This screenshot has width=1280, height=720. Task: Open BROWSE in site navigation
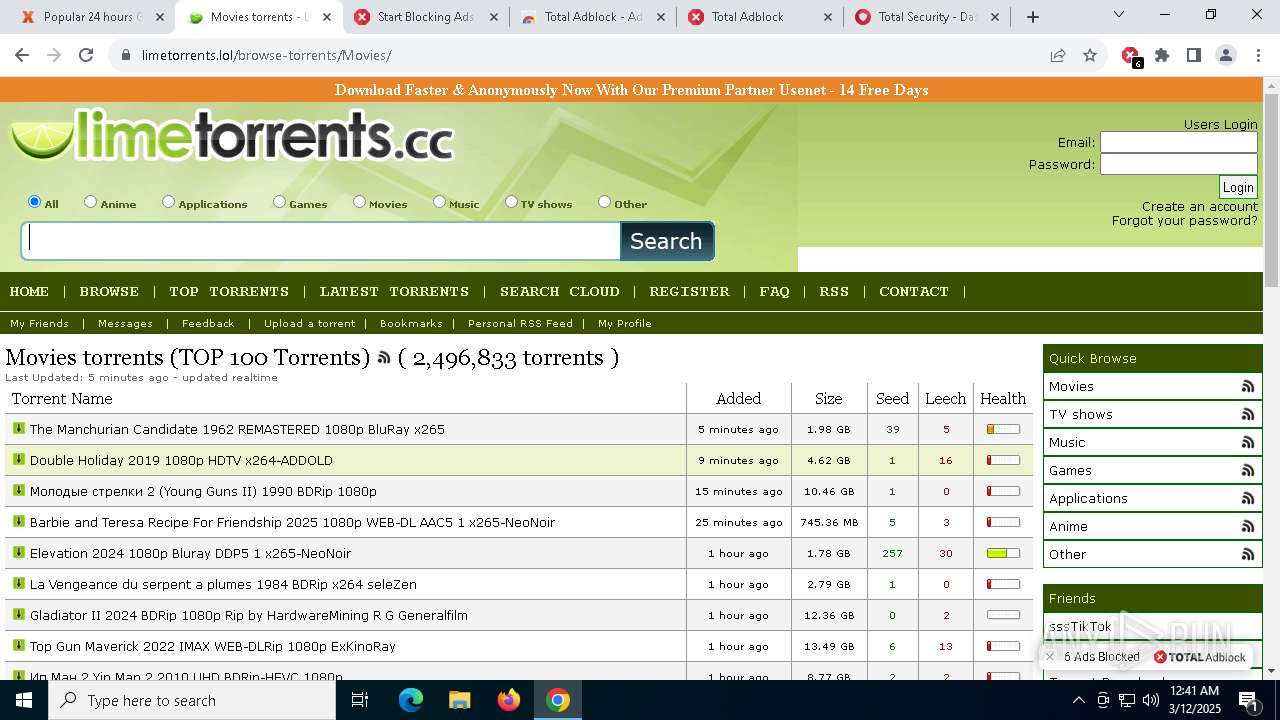(x=109, y=291)
